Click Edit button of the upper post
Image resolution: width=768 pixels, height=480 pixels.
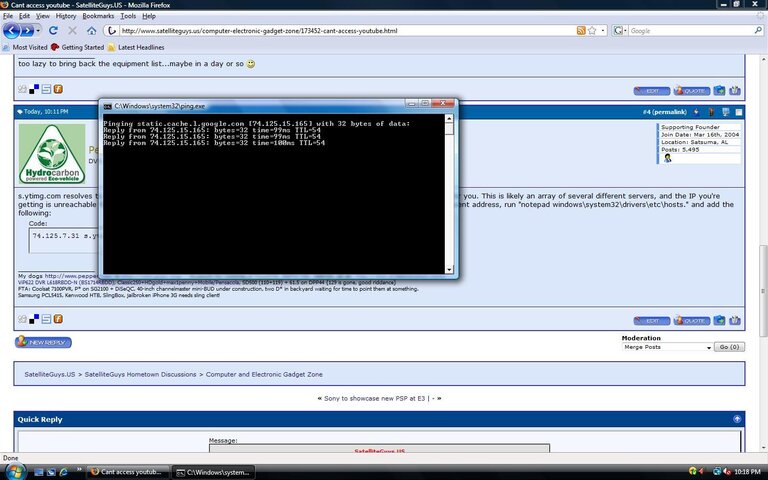(x=651, y=91)
